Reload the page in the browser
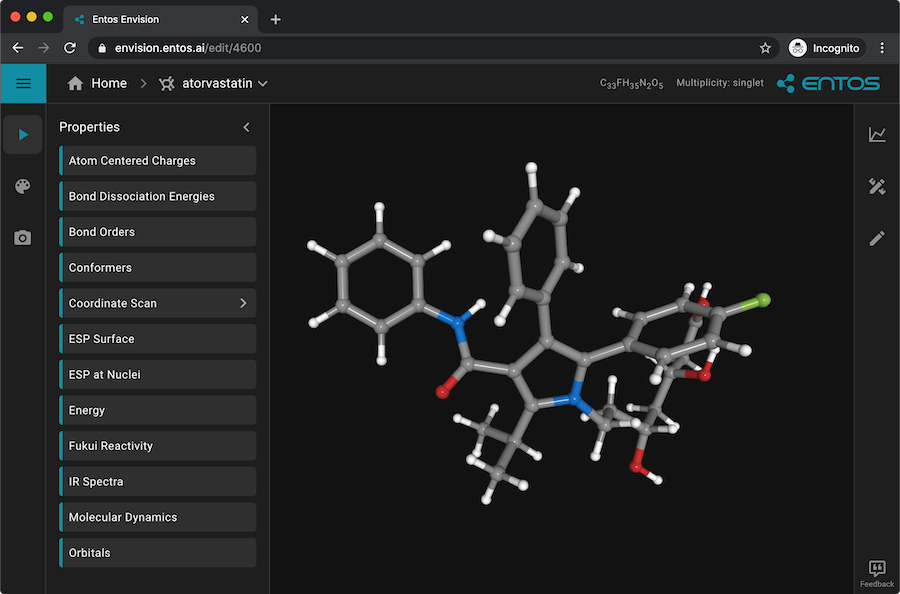Viewport: 900px width, 594px height. coord(70,48)
